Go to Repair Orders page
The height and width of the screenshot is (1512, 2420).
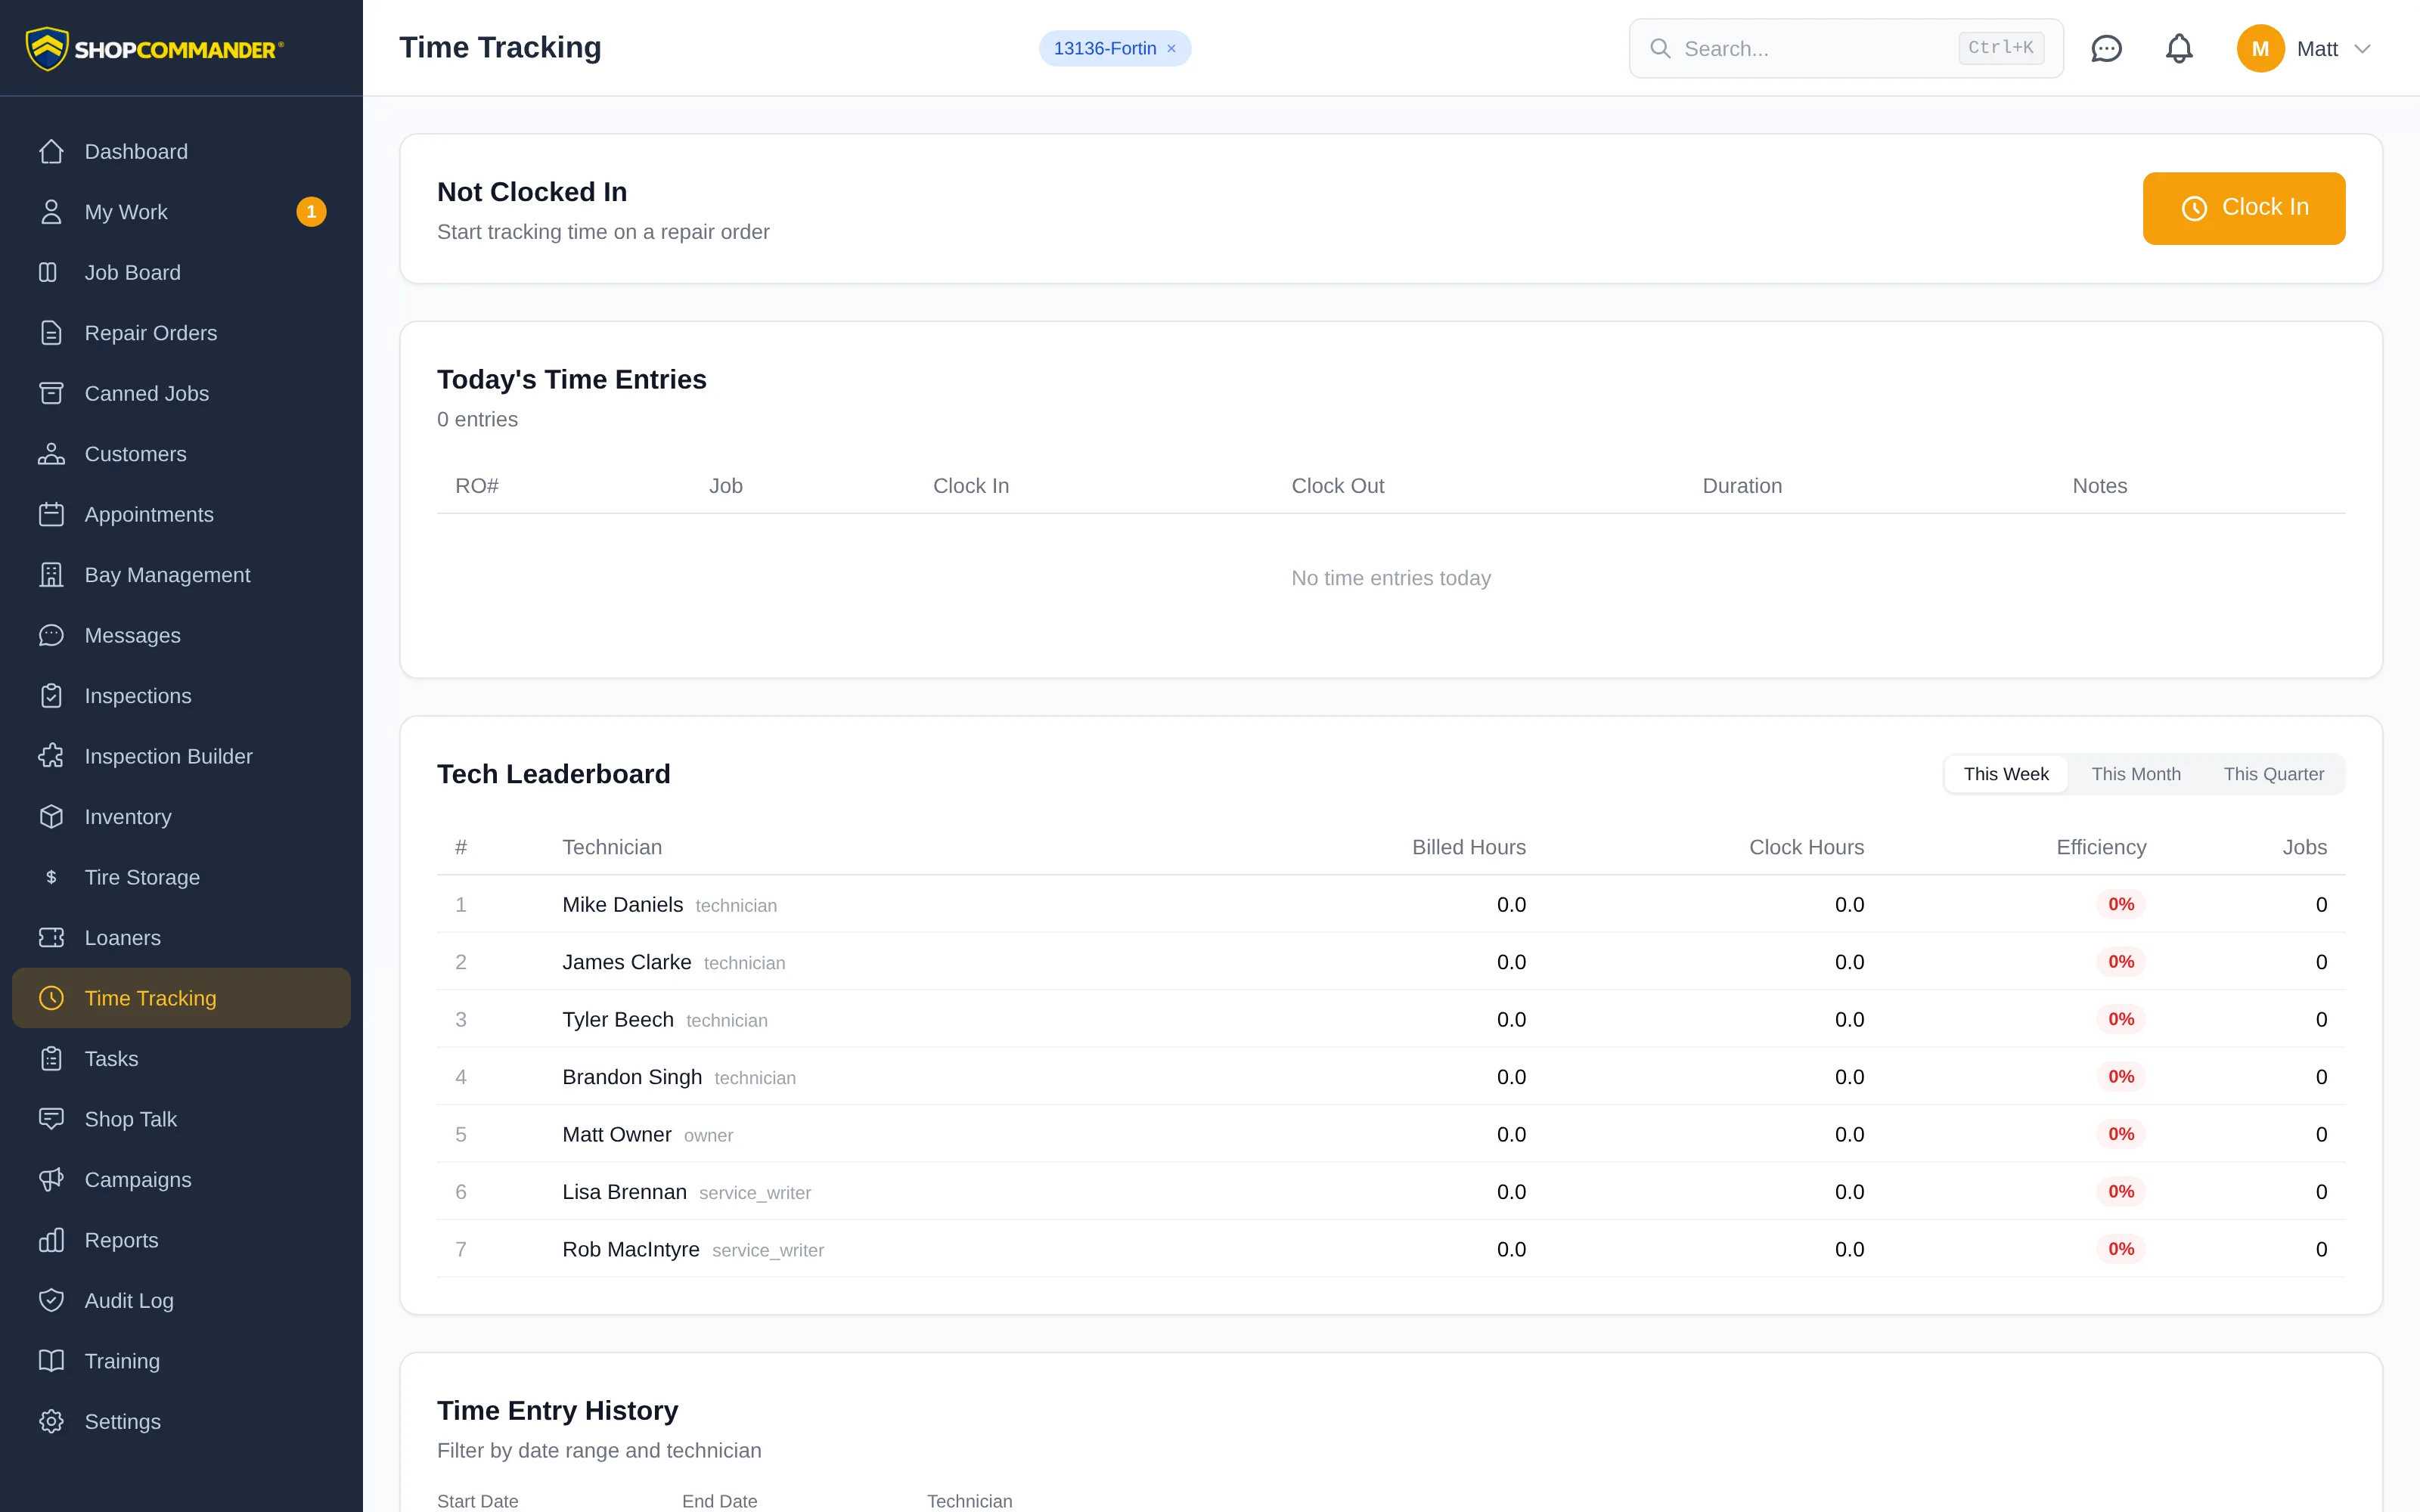click(x=181, y=333)
